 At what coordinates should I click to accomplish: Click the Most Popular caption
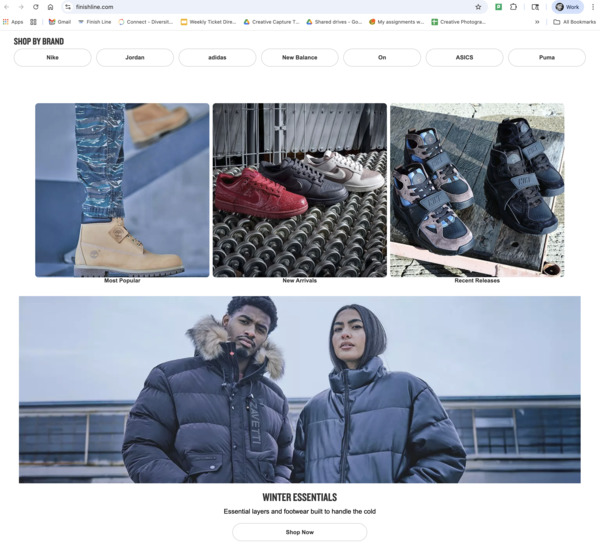coord(122,281)
